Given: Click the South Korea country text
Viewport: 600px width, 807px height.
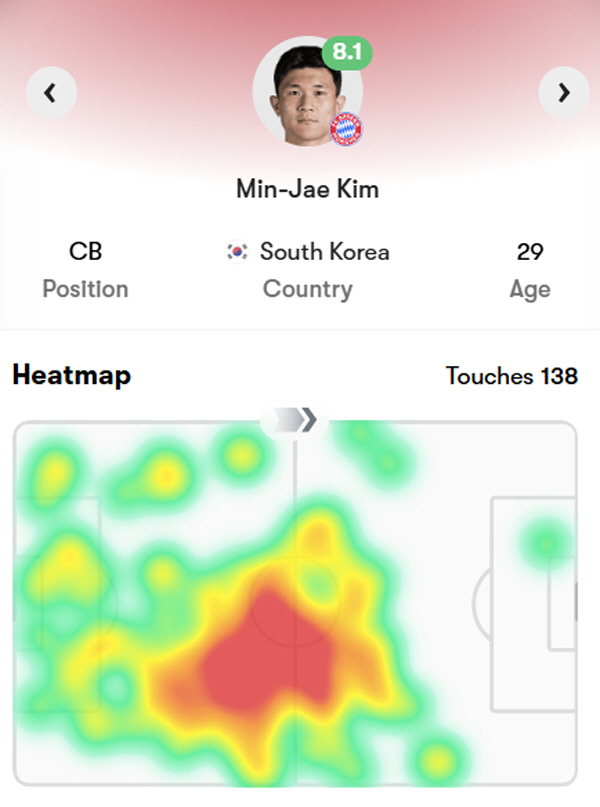Looking at the screenshot, I should click(x=324, y=251).
